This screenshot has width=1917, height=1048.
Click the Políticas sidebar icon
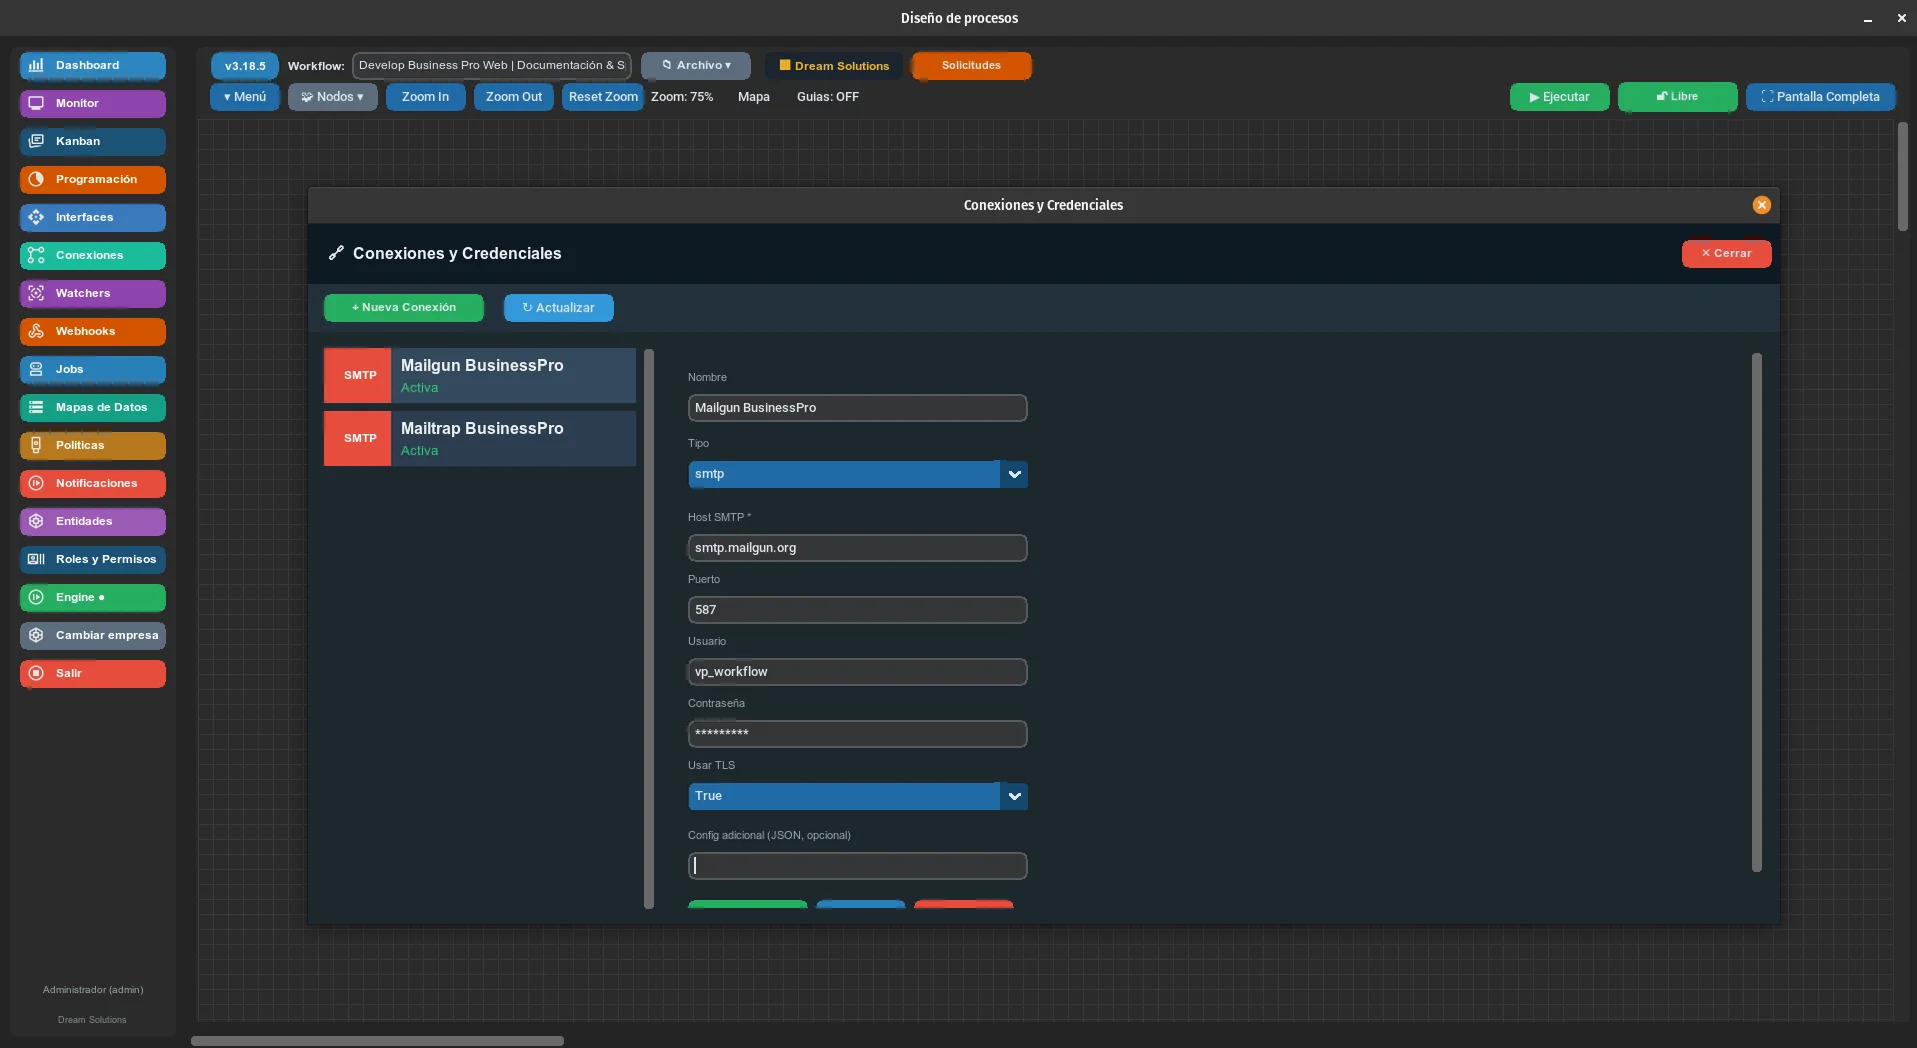click(x=36, y=445)
